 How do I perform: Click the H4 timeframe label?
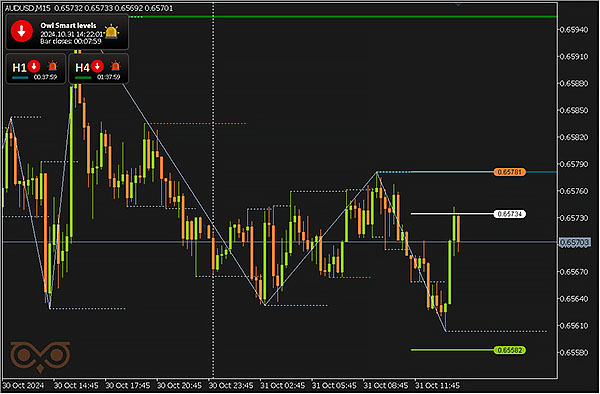[x=82, y=68]
